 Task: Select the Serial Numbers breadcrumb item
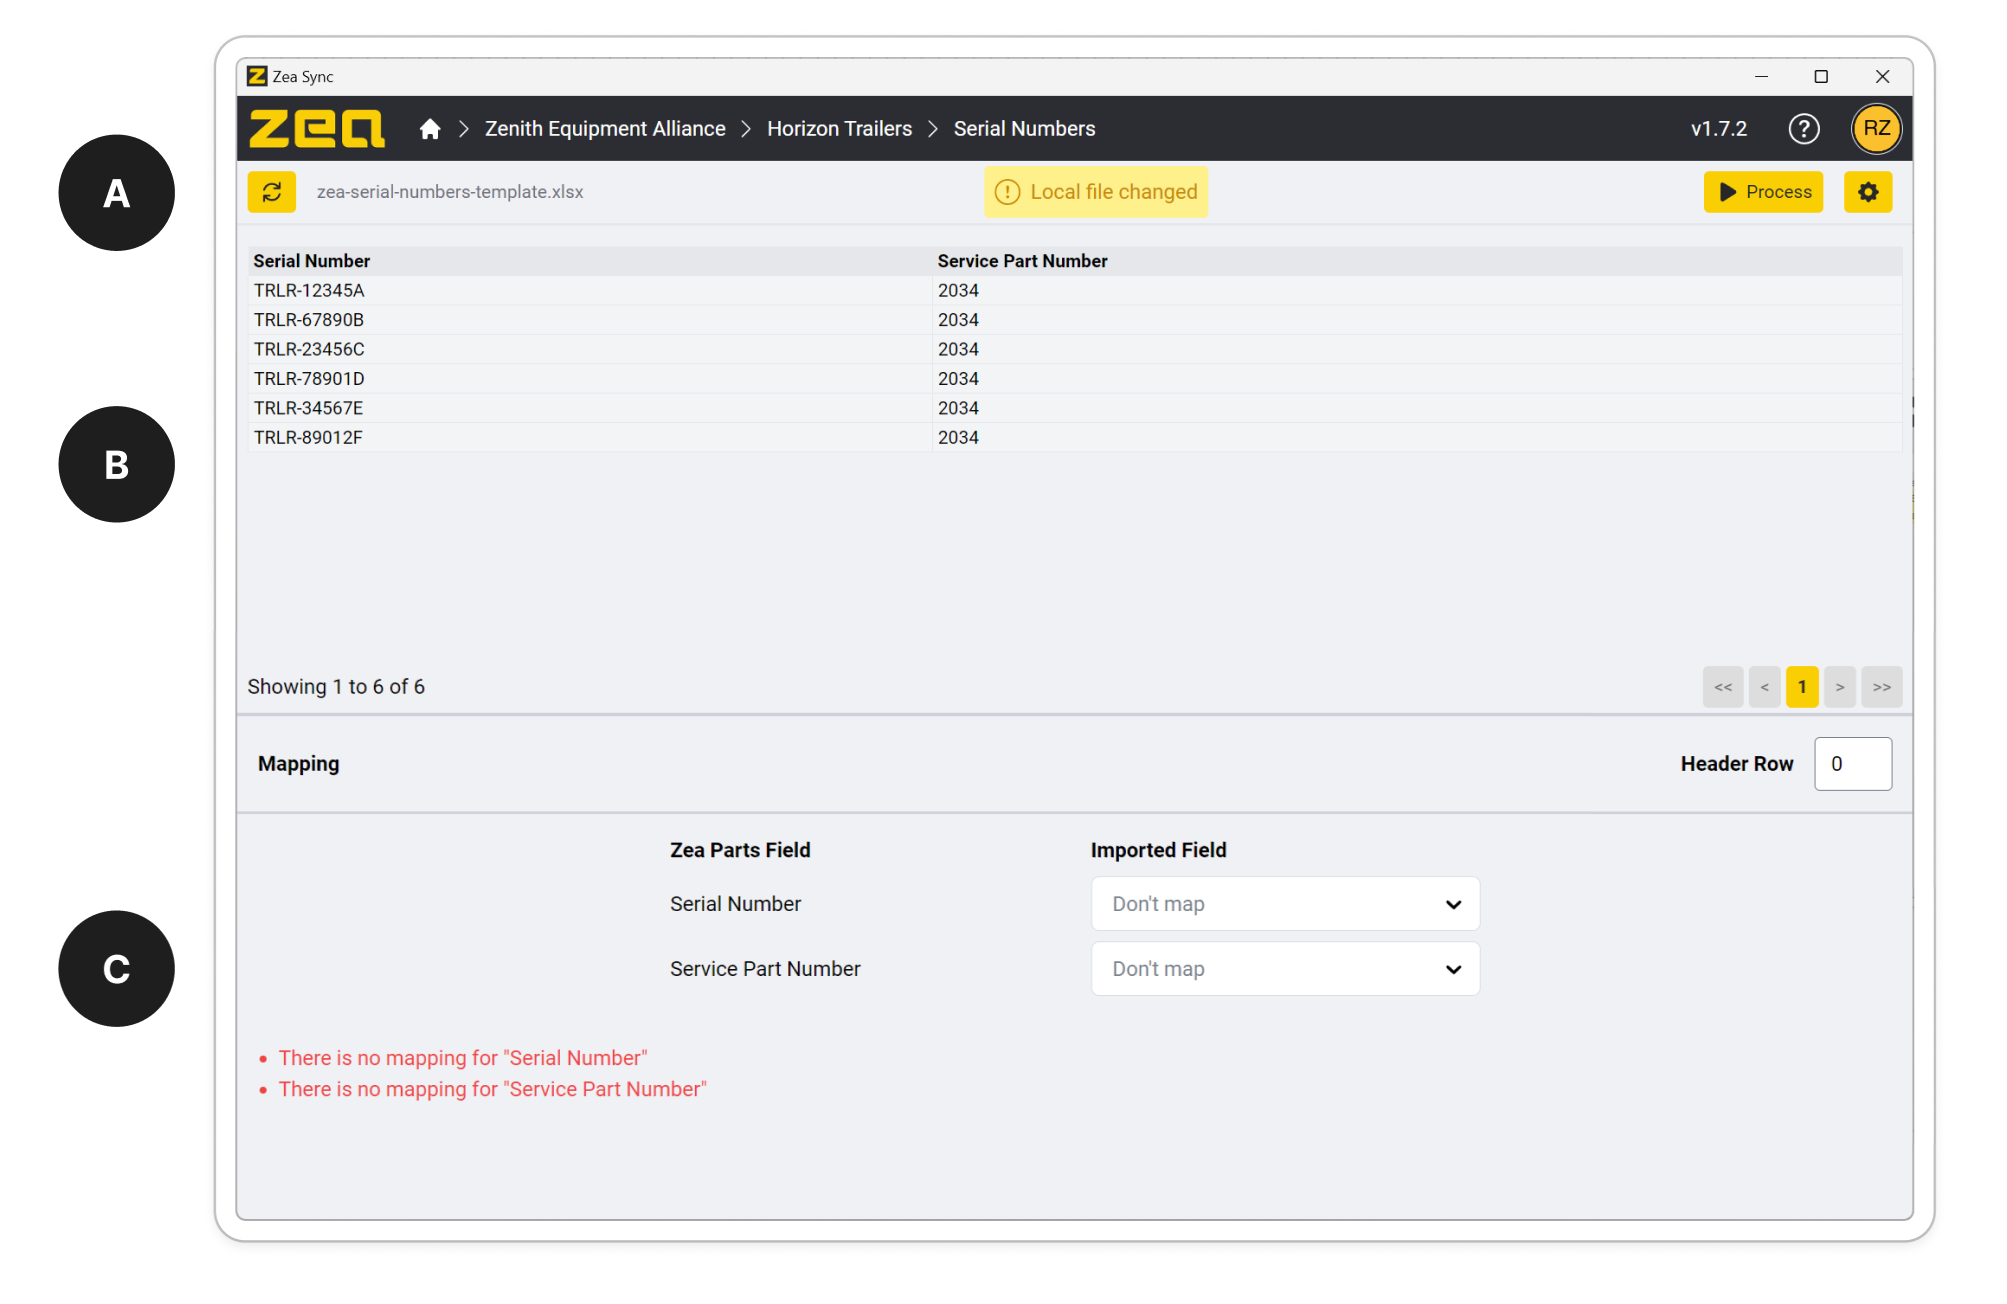(x=1024, y=129)
